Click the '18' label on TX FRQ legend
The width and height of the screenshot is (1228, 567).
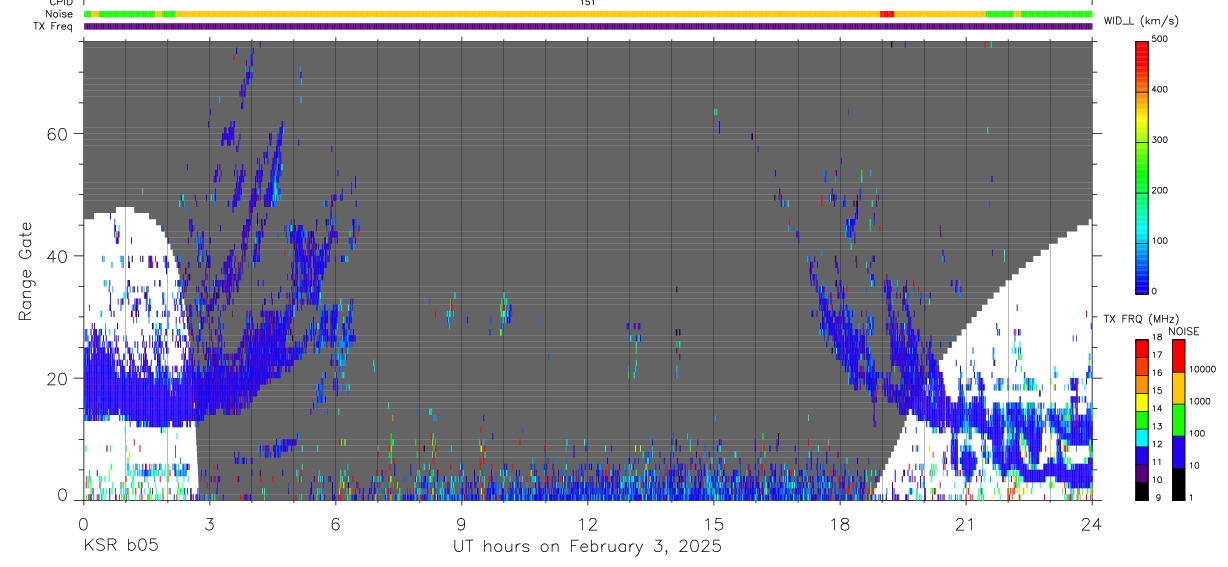[x=1157, y=338]
